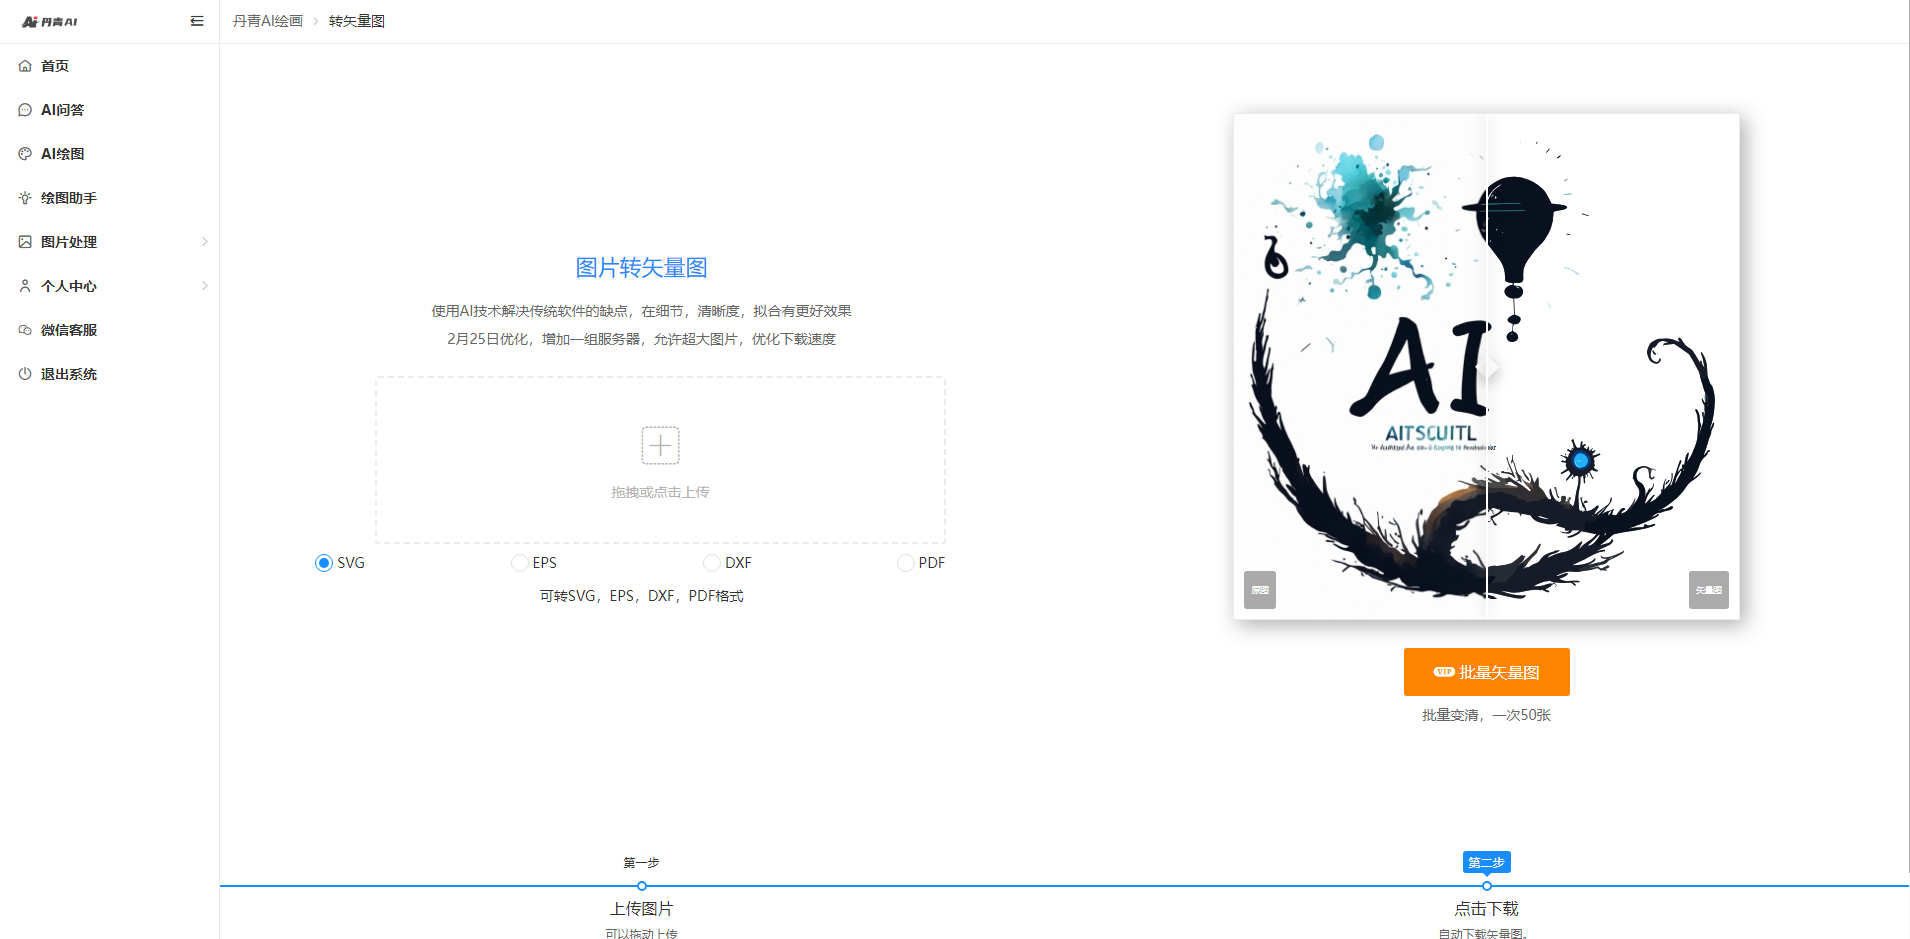Expand the 图片处理 submenu arrow
This screenshot has width=1910, height=939.
(205, 242)
